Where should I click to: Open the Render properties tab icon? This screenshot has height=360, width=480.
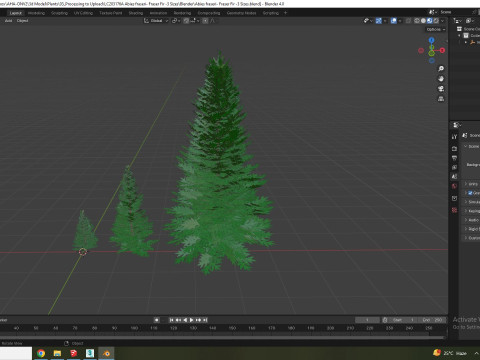tap(454, 149)
